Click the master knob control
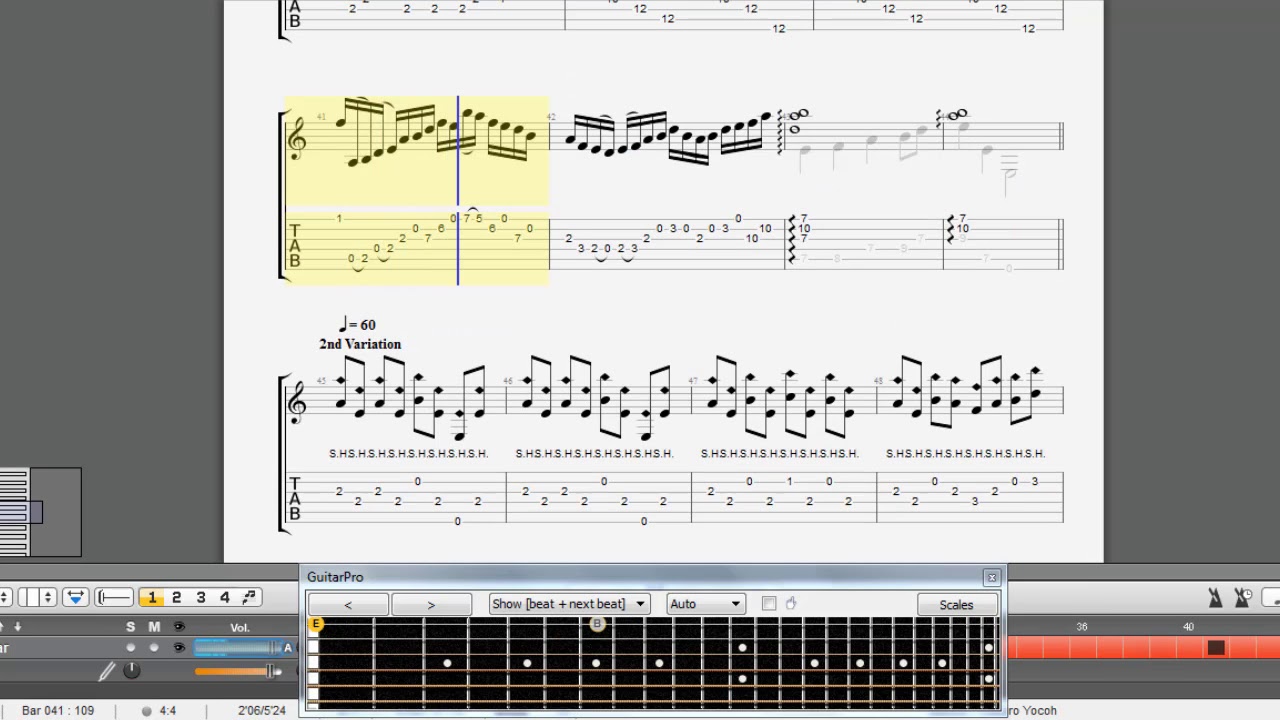1280x720 pixels. click(x=131, y=671)
